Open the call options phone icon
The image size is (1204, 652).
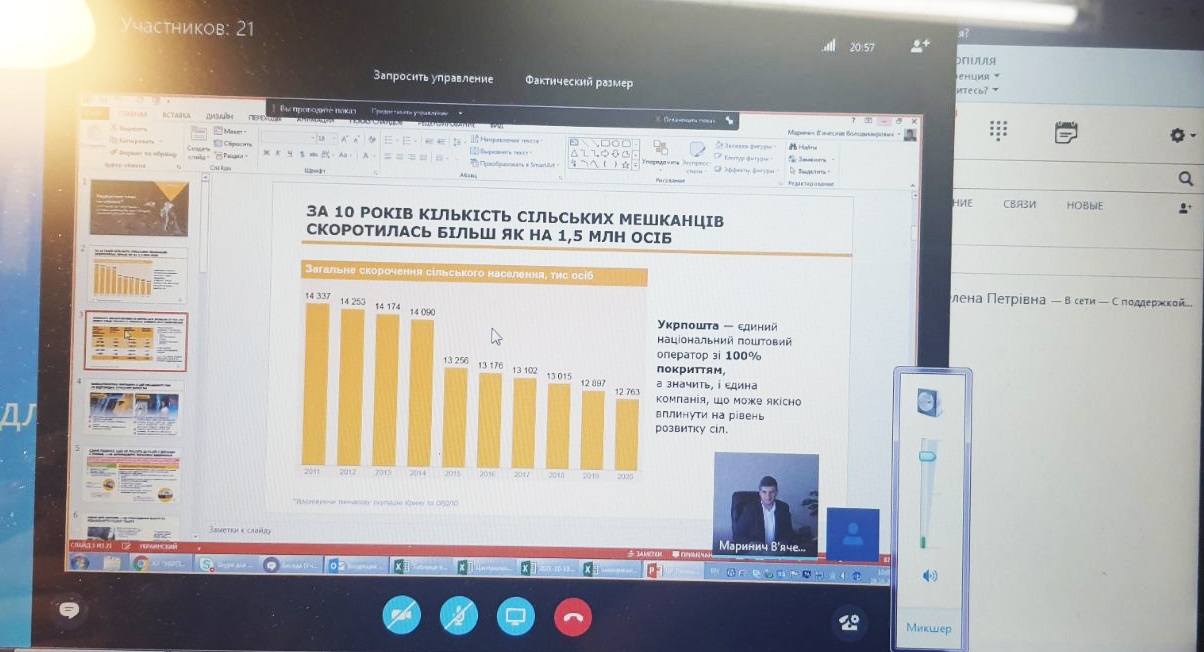pyautogui.click(x=850, y=622)
